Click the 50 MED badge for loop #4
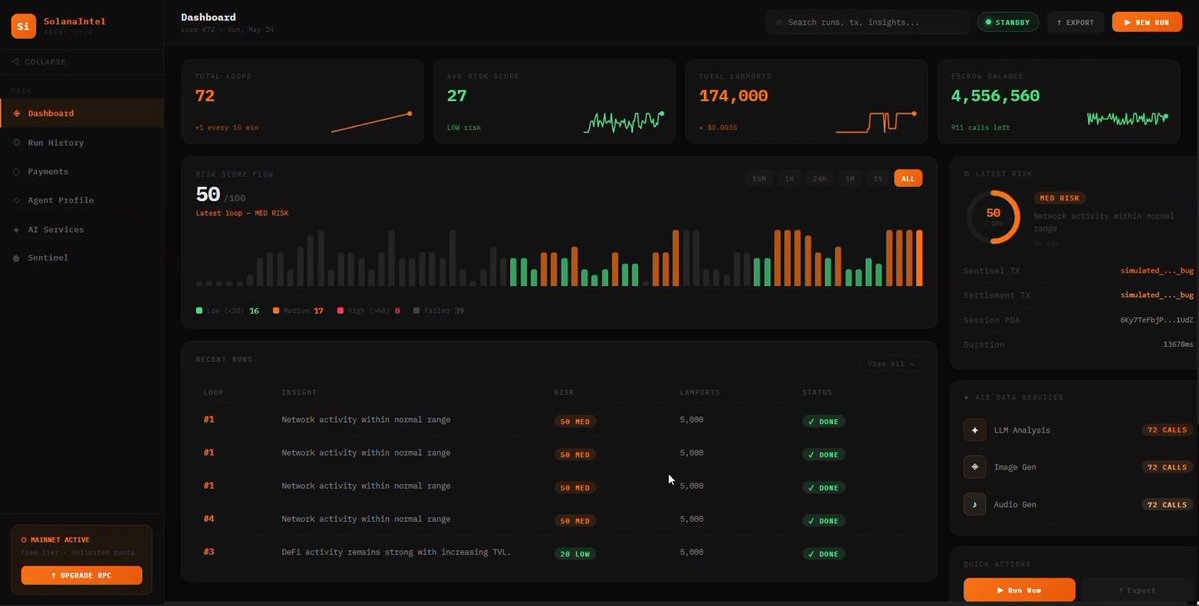This screenshot has height=606, width=1199. 575,520
